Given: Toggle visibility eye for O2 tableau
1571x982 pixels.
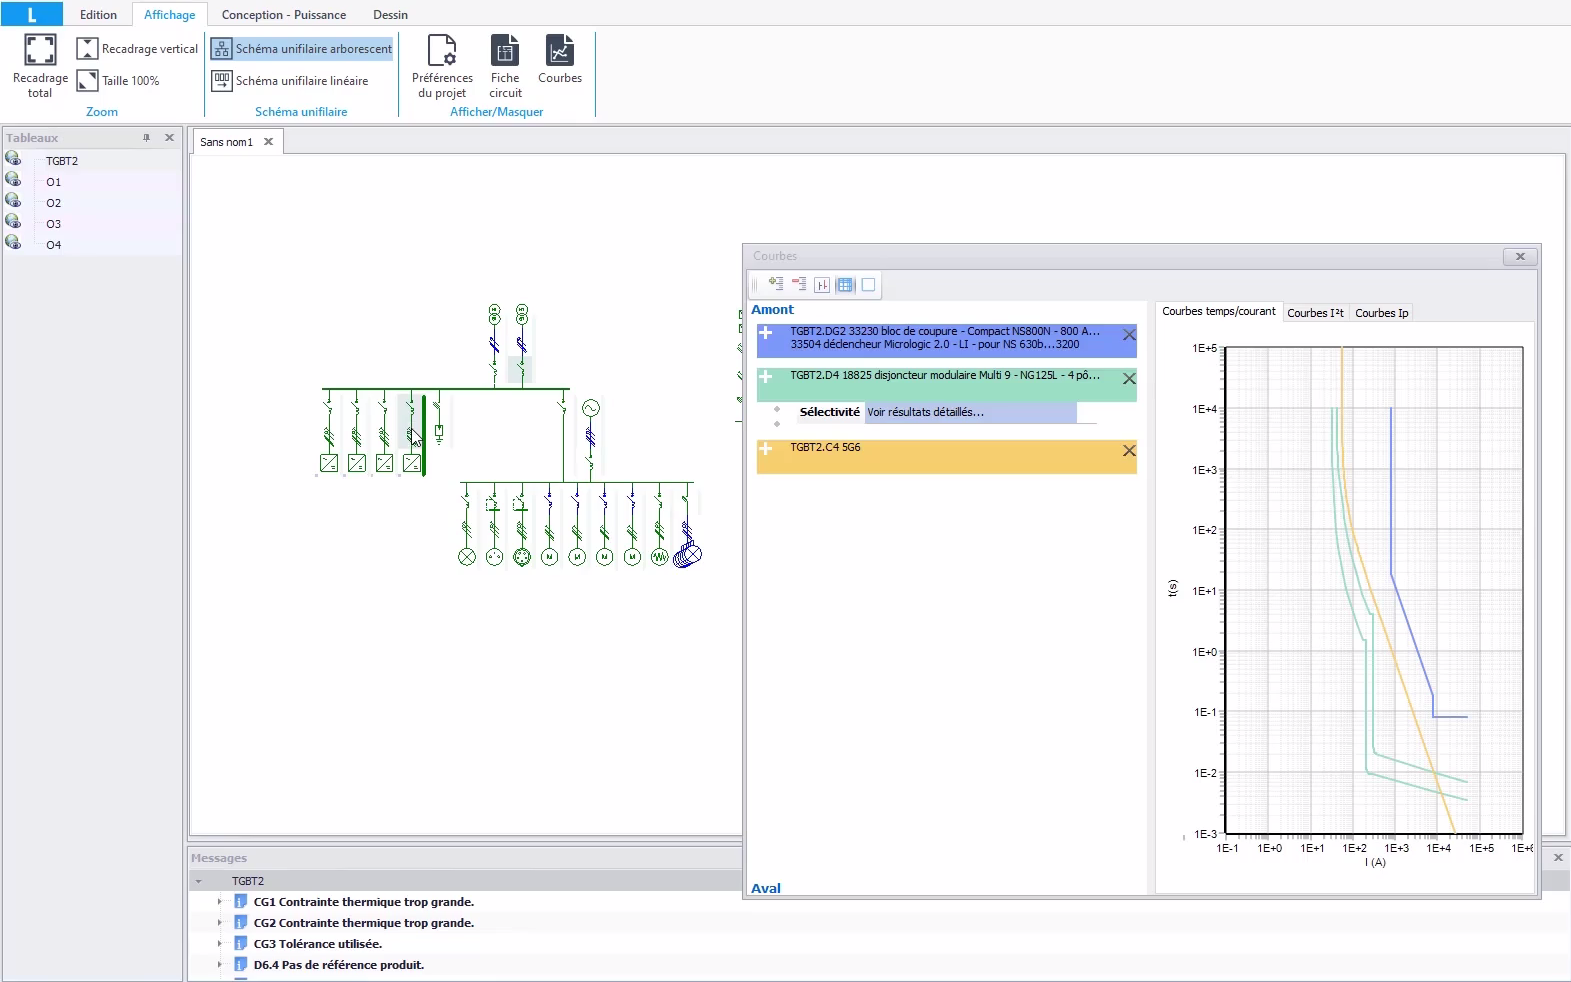Looking at the screenshot, I should click(x=13, y=201).
